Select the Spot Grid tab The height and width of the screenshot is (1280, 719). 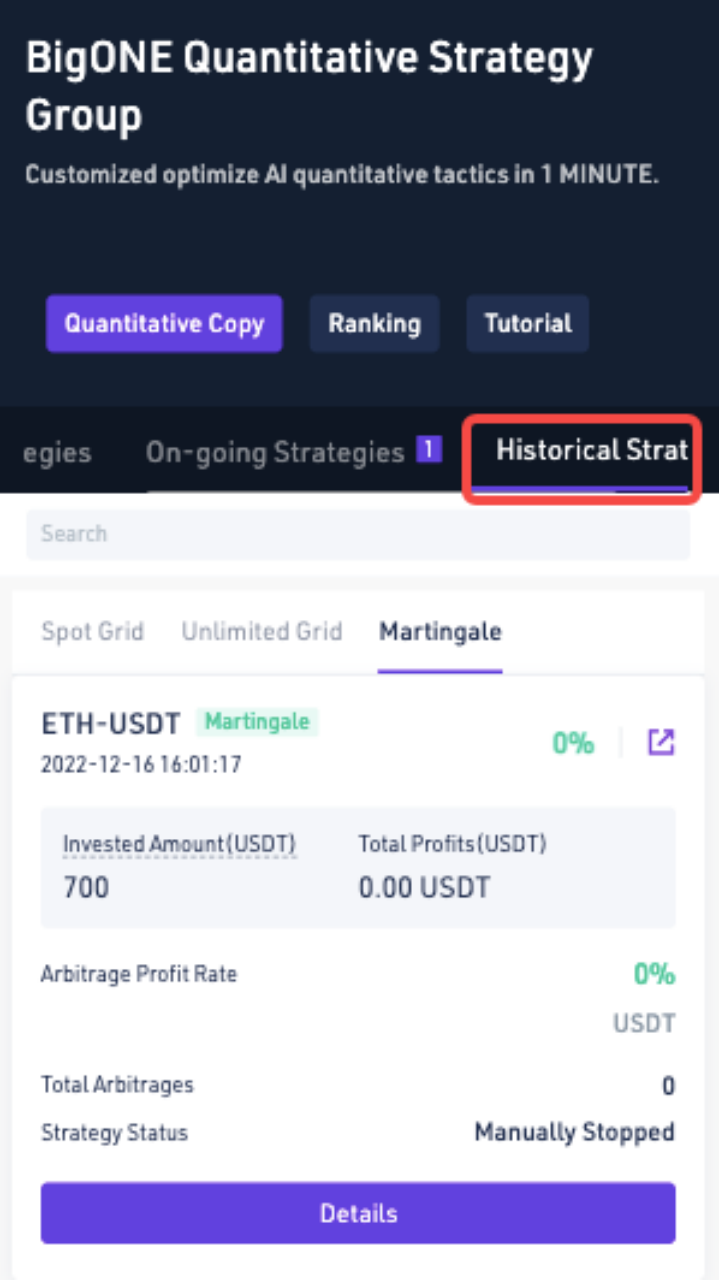point(92,631)
